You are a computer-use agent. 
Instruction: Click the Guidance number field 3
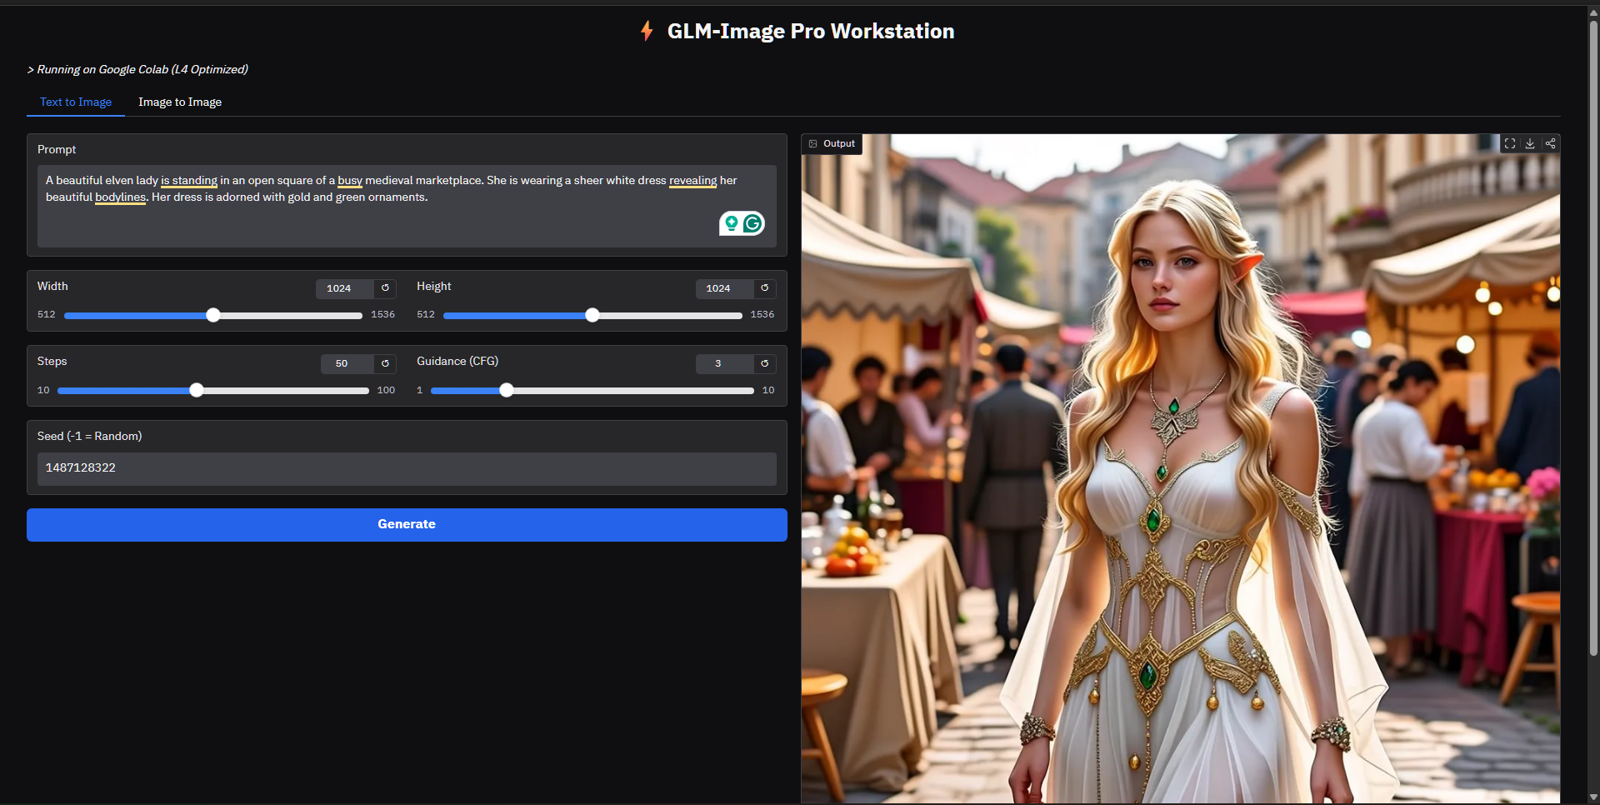click(724, 363)
